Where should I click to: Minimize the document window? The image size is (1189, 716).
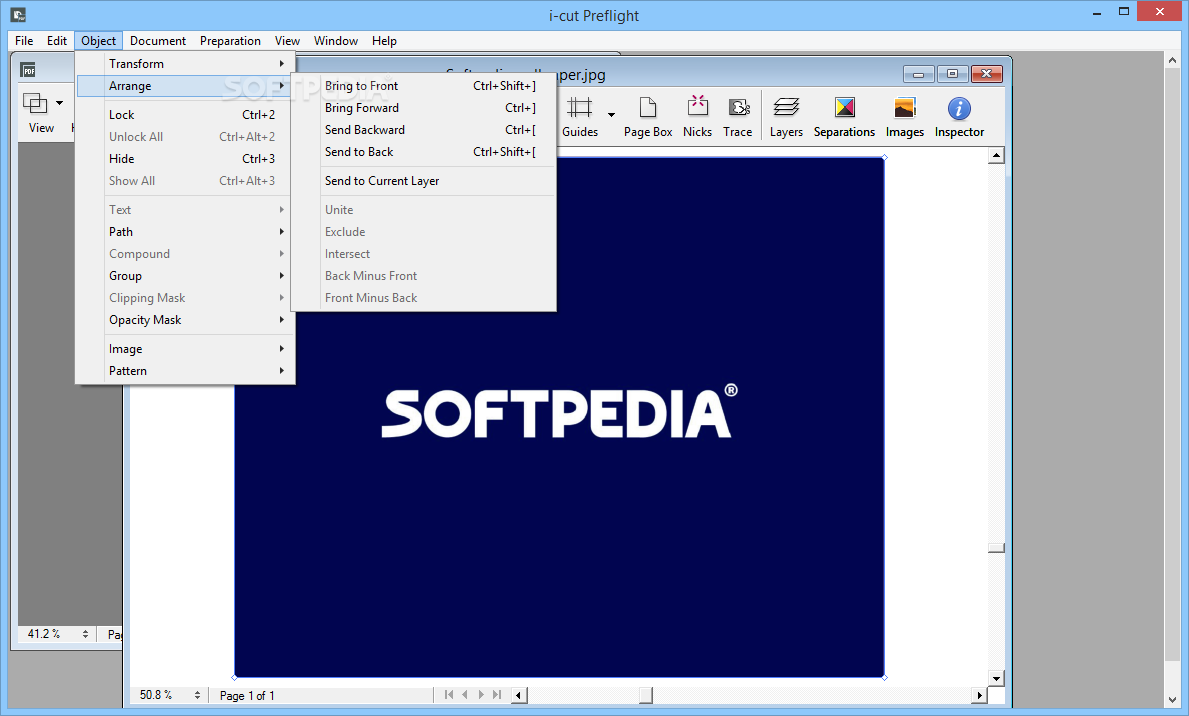919,74
